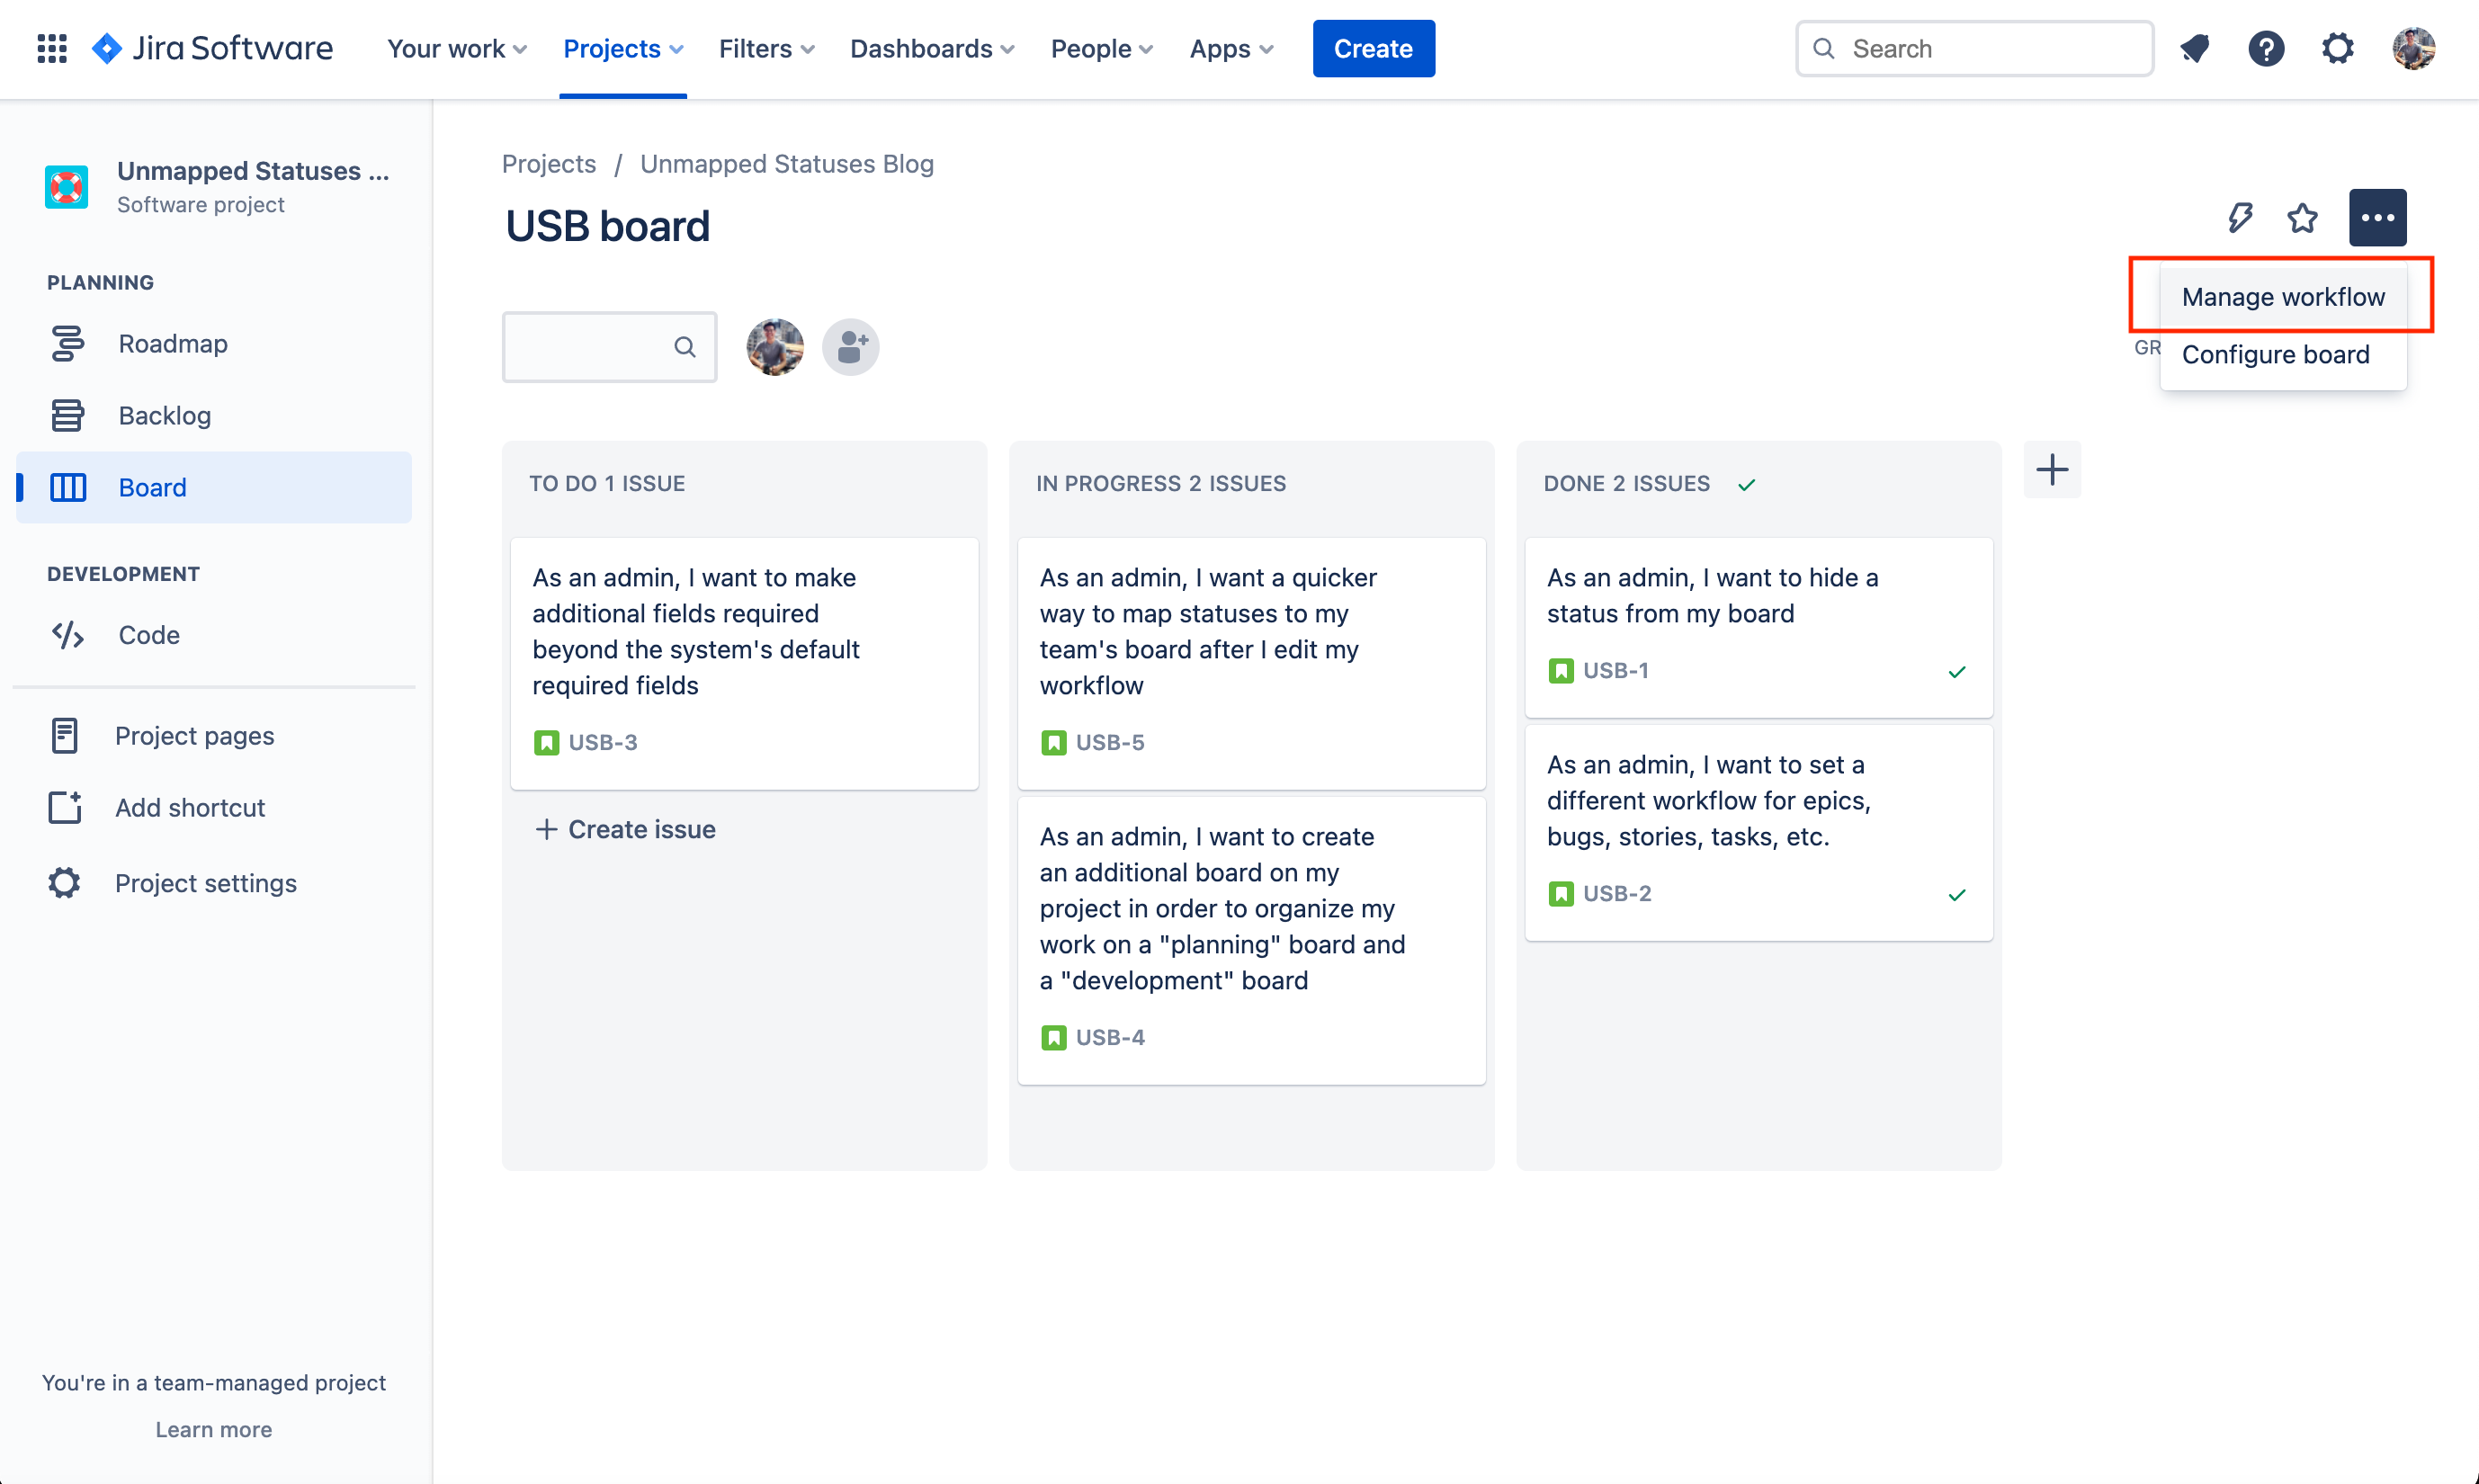The image size is (2479, 1484).
Task: Expand the Your work dropdown
Action: (x=457, y=48)
